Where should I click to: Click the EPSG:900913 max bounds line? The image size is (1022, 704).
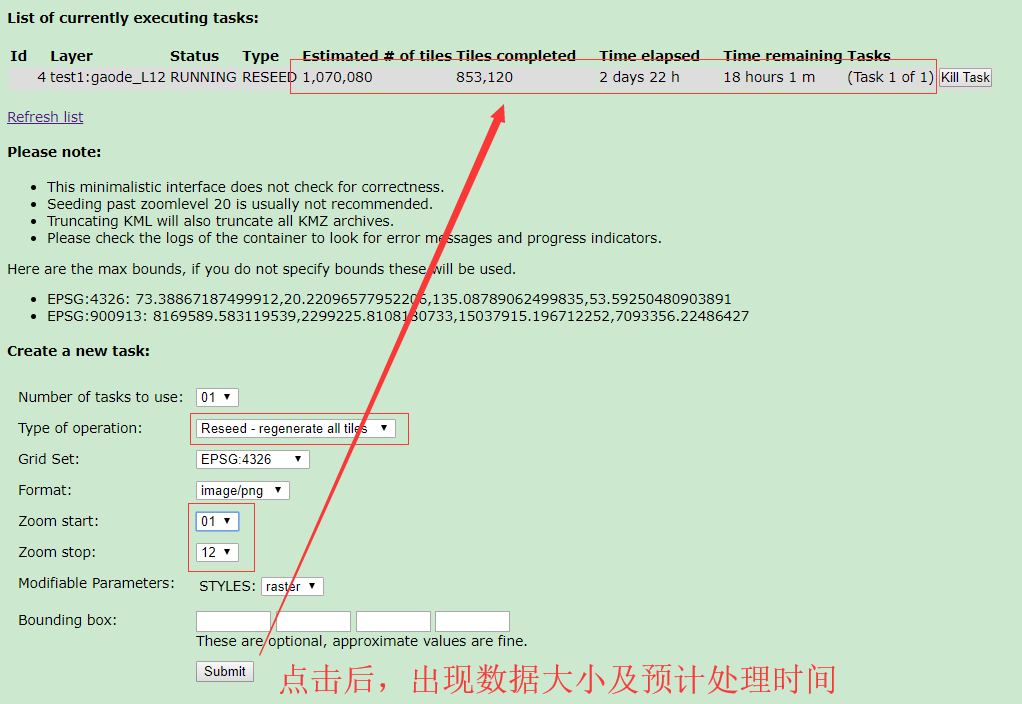point(398,316)
